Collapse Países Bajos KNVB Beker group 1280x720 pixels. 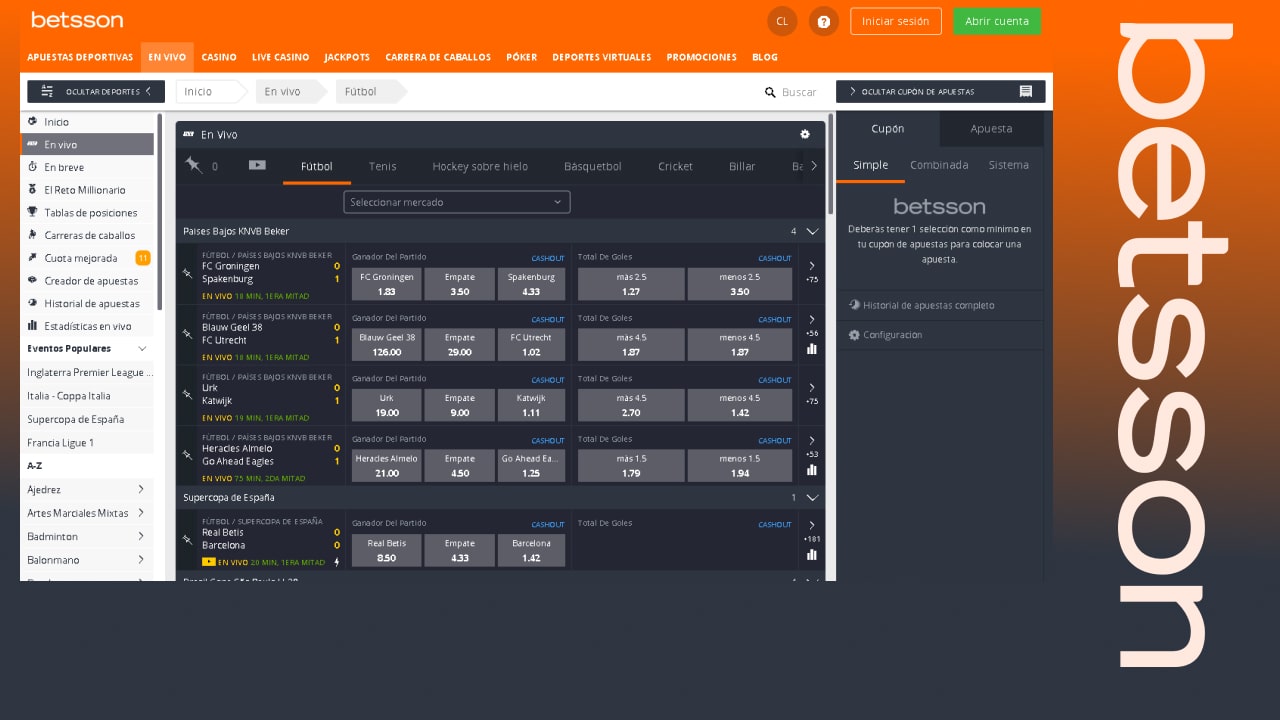tap(812, 231)
